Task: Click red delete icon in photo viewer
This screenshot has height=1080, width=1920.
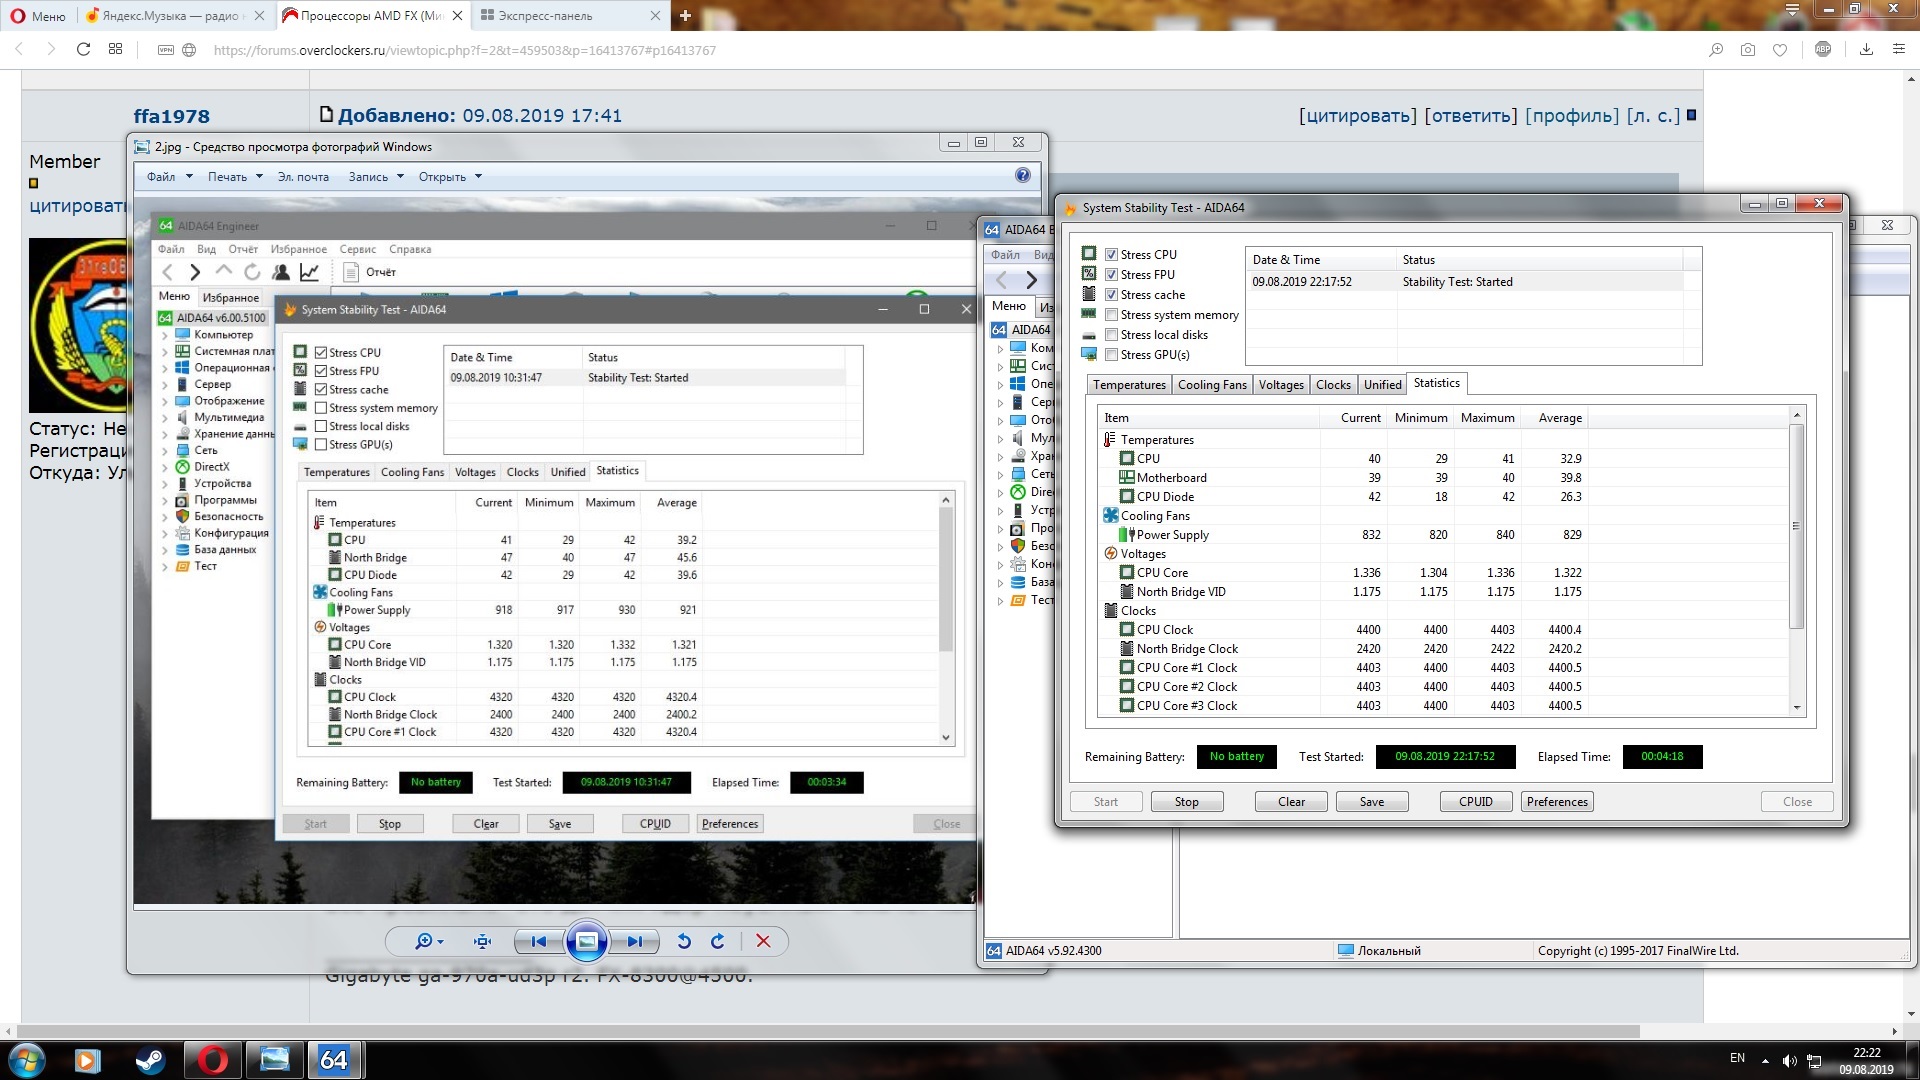Action: click(763, 941)
